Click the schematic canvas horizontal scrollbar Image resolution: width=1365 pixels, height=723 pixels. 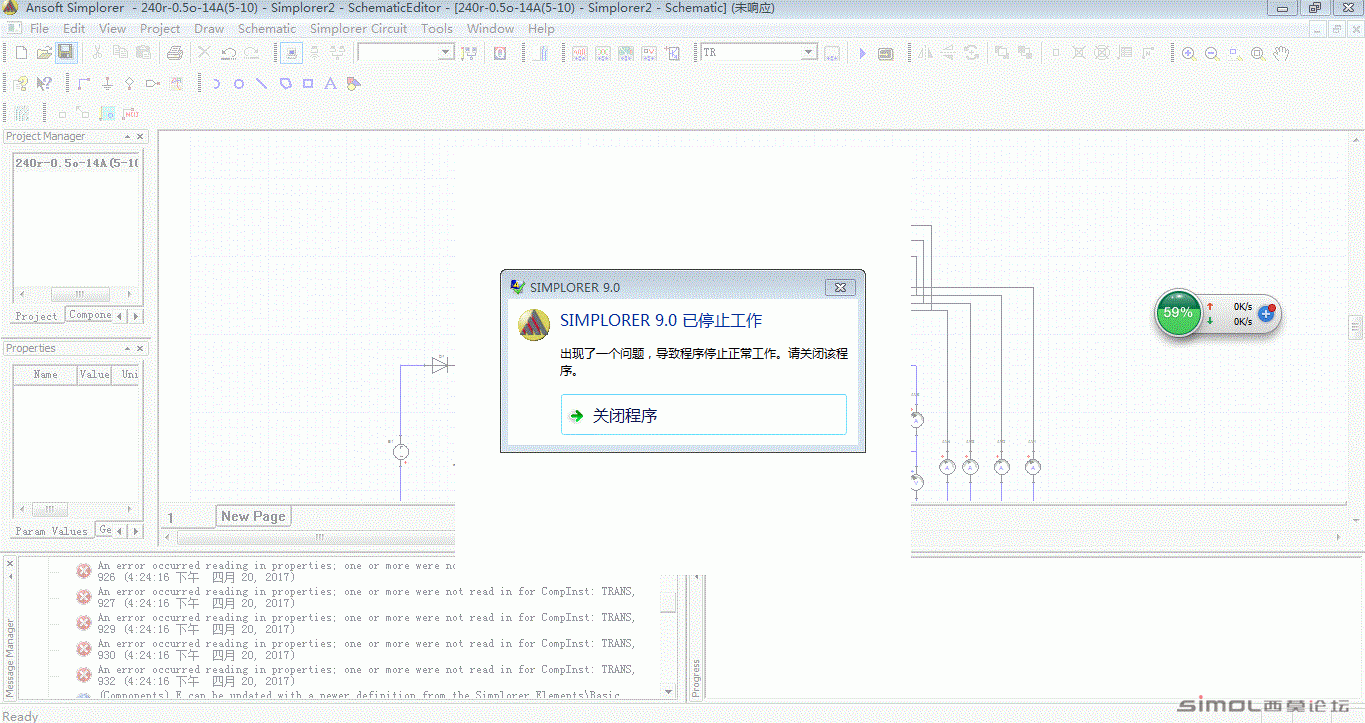pos(319,537)
